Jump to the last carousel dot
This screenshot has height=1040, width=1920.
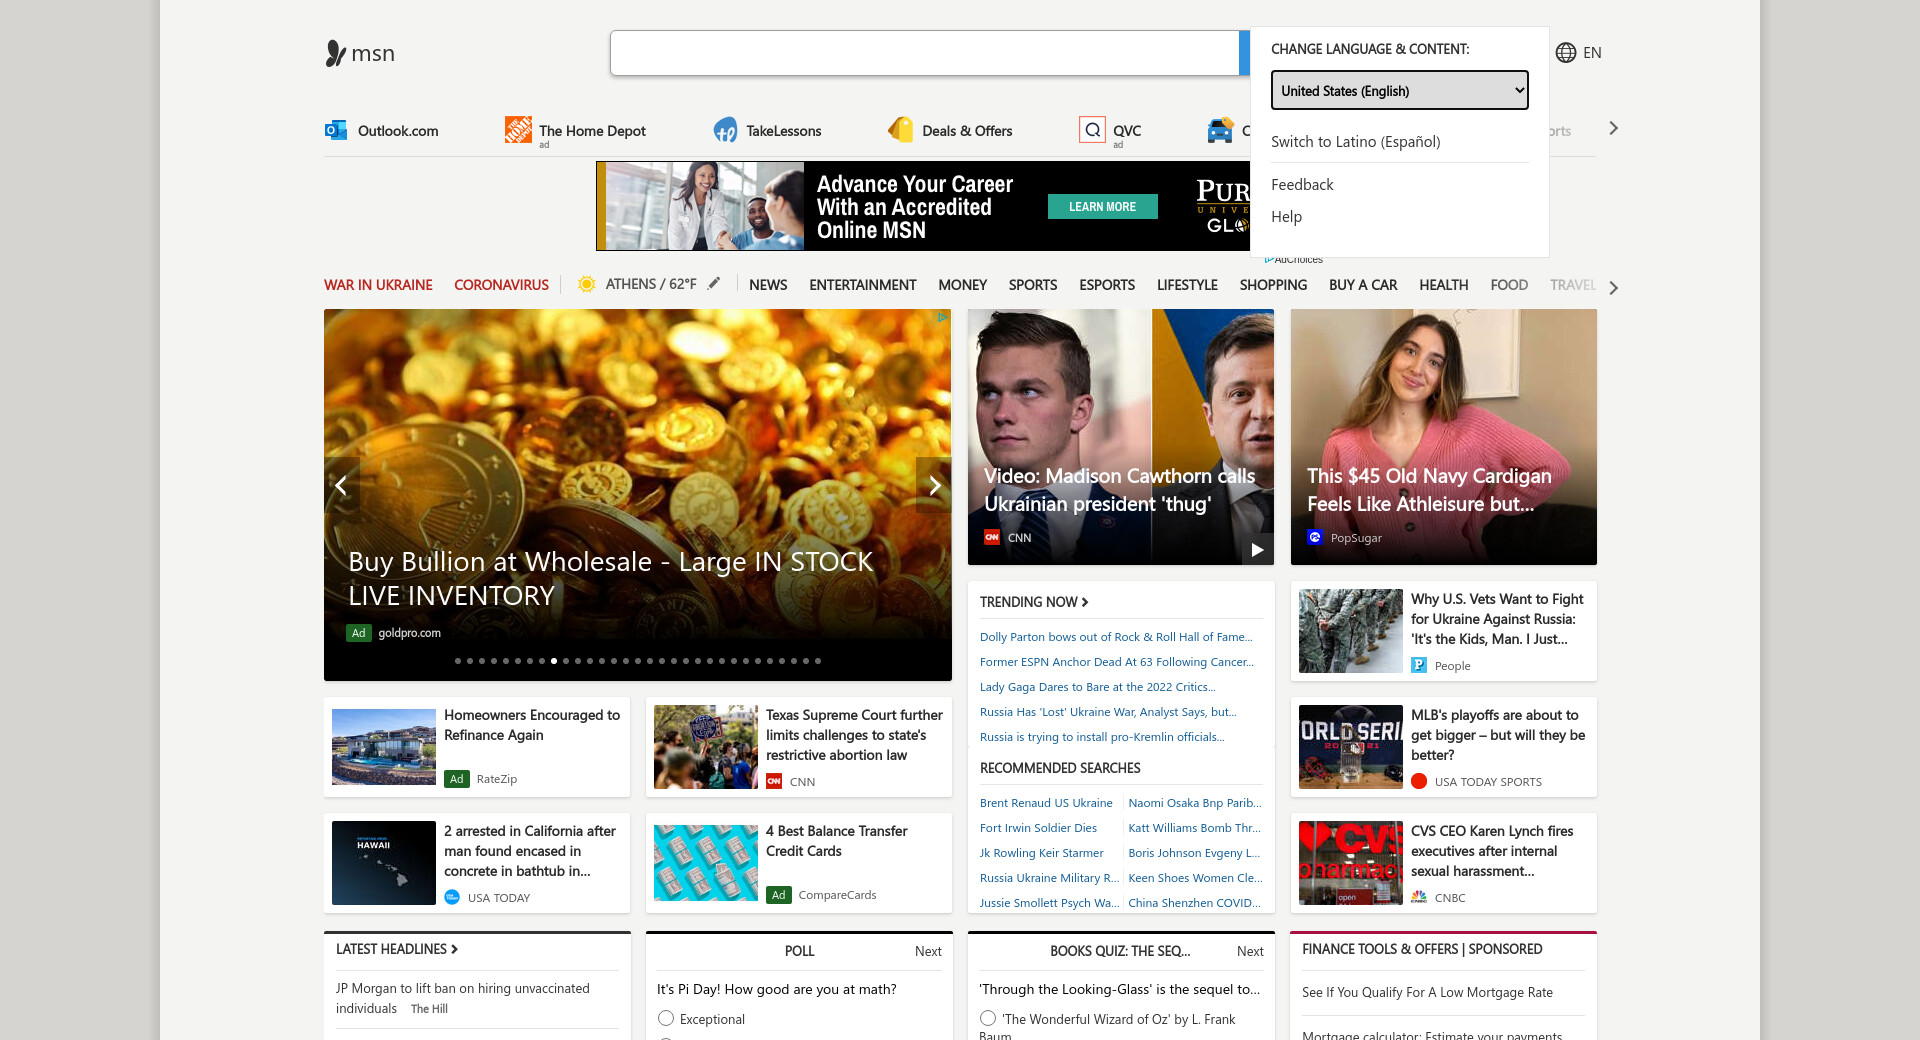click(x=818, y=661)
